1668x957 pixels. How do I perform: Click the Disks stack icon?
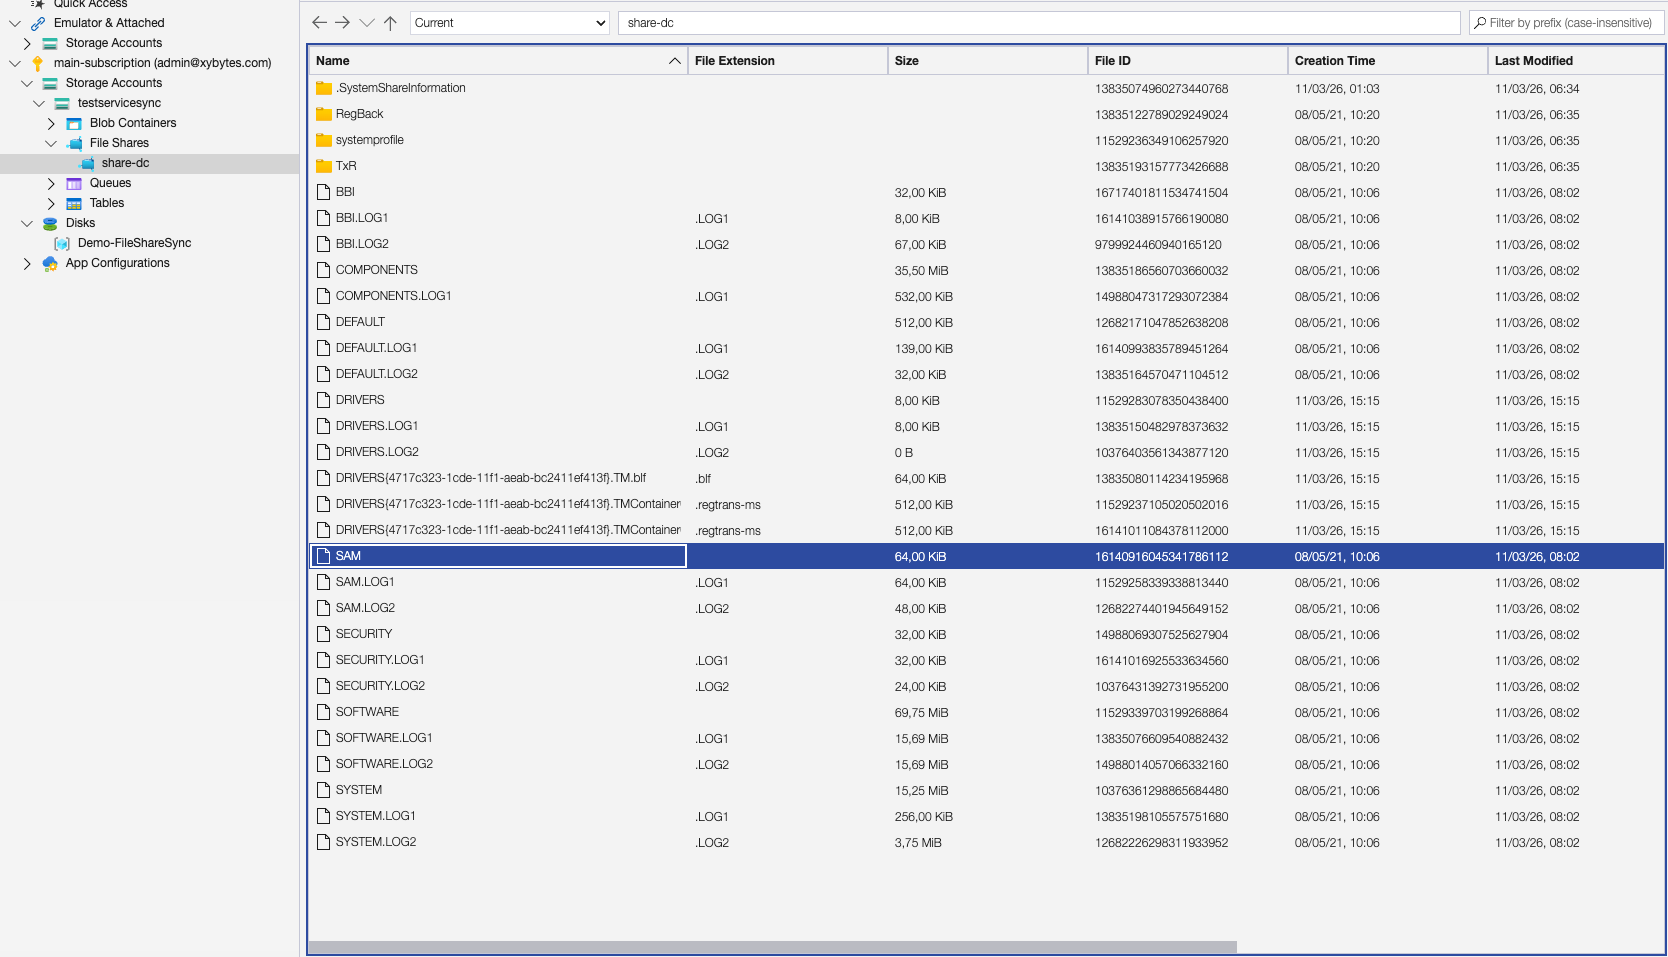(49, 223)
